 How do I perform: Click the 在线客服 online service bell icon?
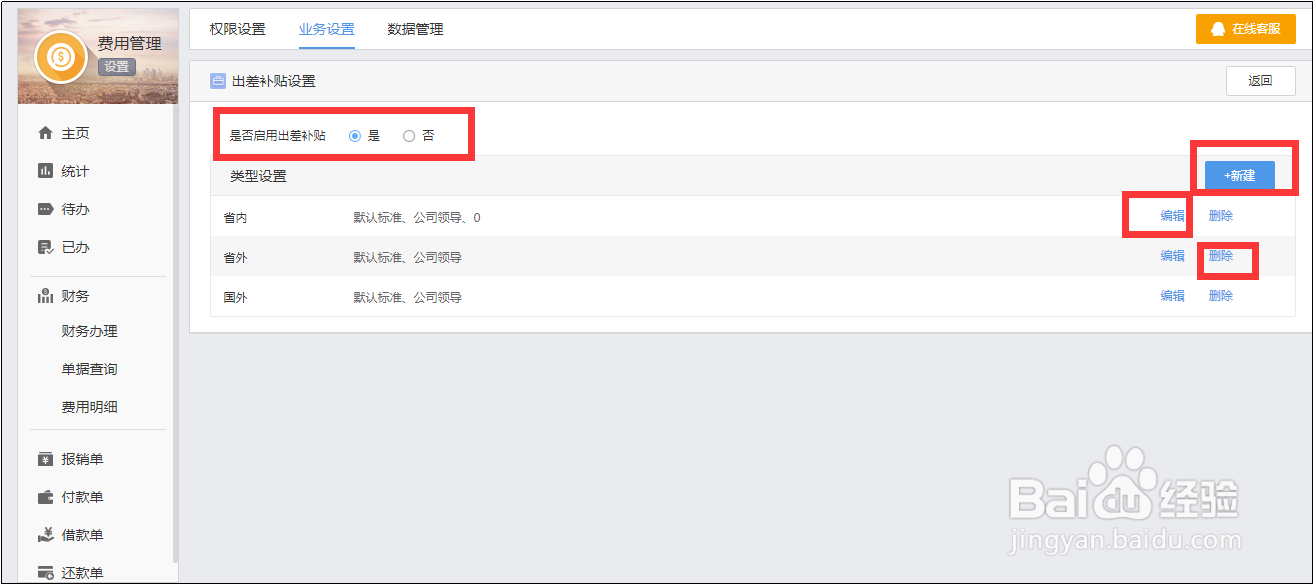pyautogui.click(x=1216, y=28)
